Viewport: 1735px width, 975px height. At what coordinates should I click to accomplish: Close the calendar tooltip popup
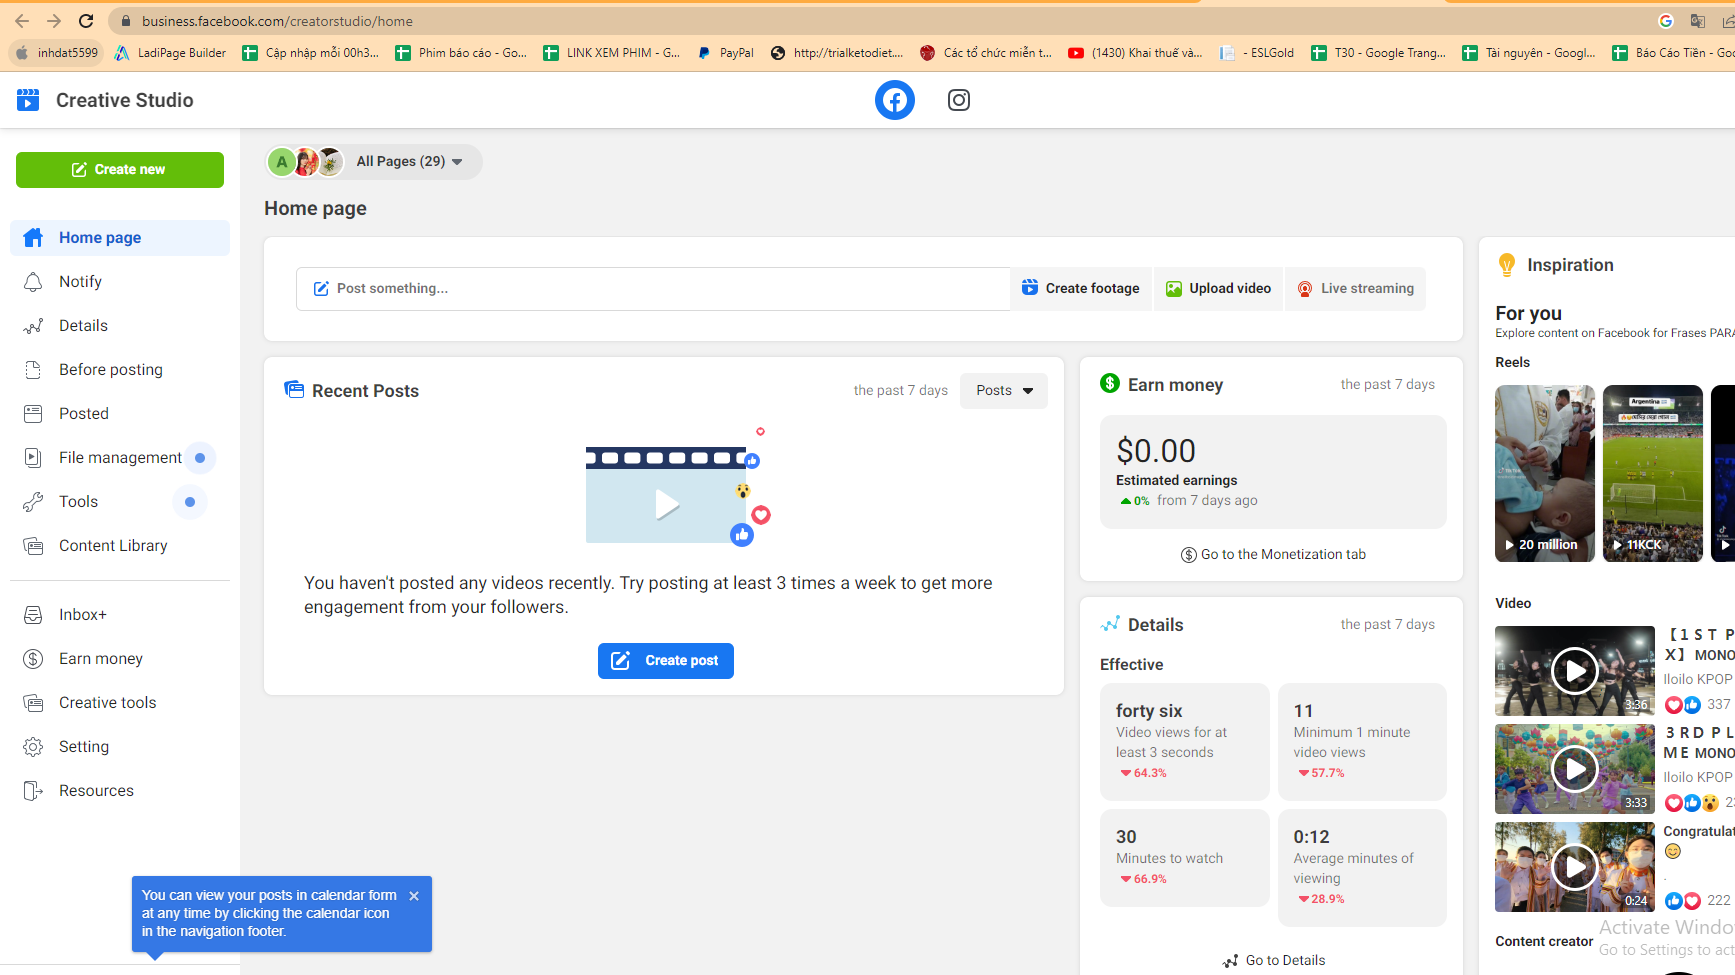pyautogui.click(x=414, y=896)
